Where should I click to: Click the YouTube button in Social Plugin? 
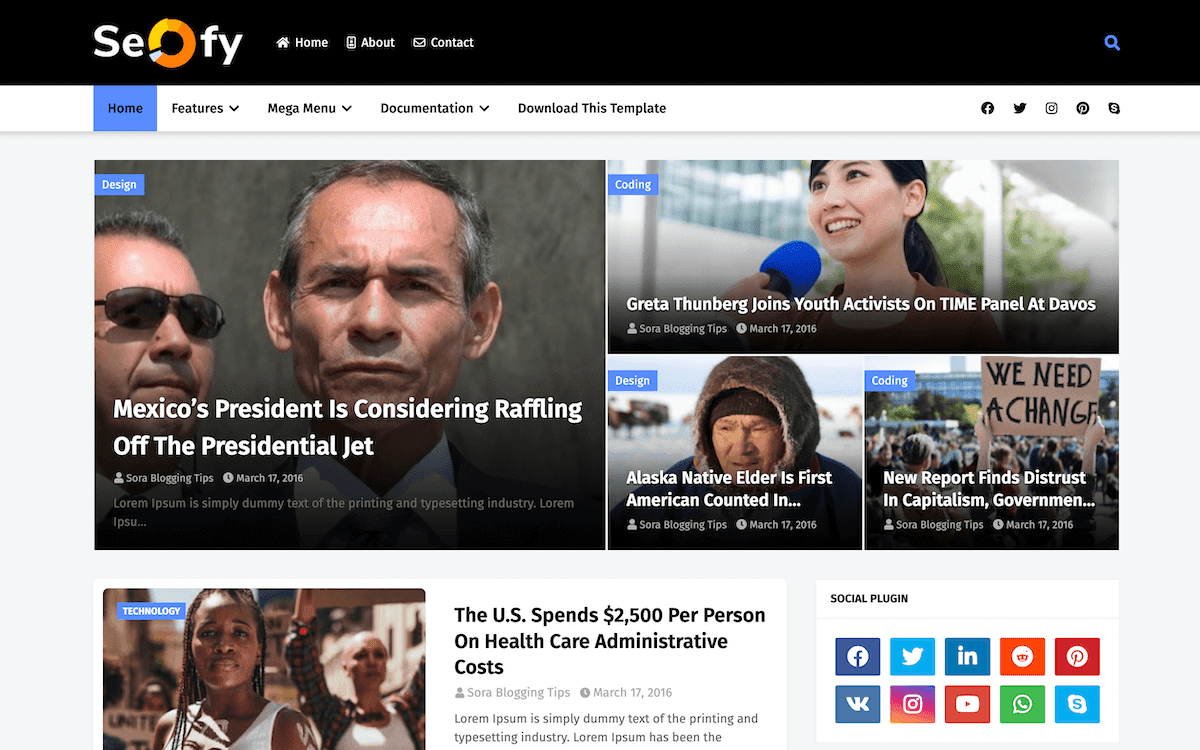[967, 704]
